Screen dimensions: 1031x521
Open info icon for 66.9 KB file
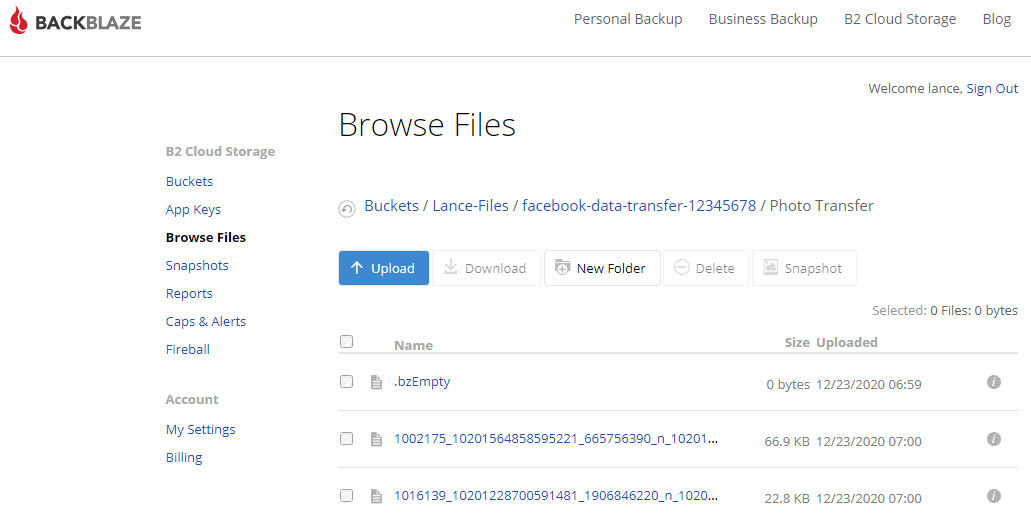994,439
